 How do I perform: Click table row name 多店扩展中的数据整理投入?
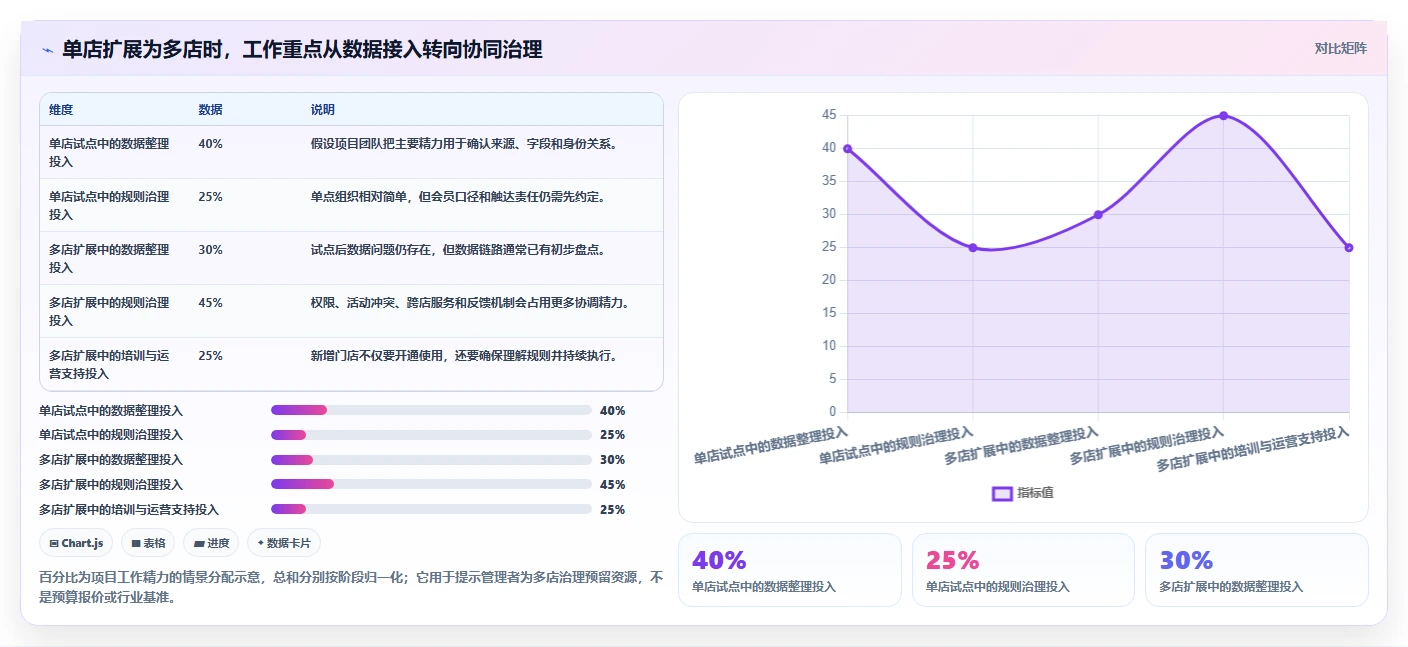pyautogui.click(x=109, y=258)
